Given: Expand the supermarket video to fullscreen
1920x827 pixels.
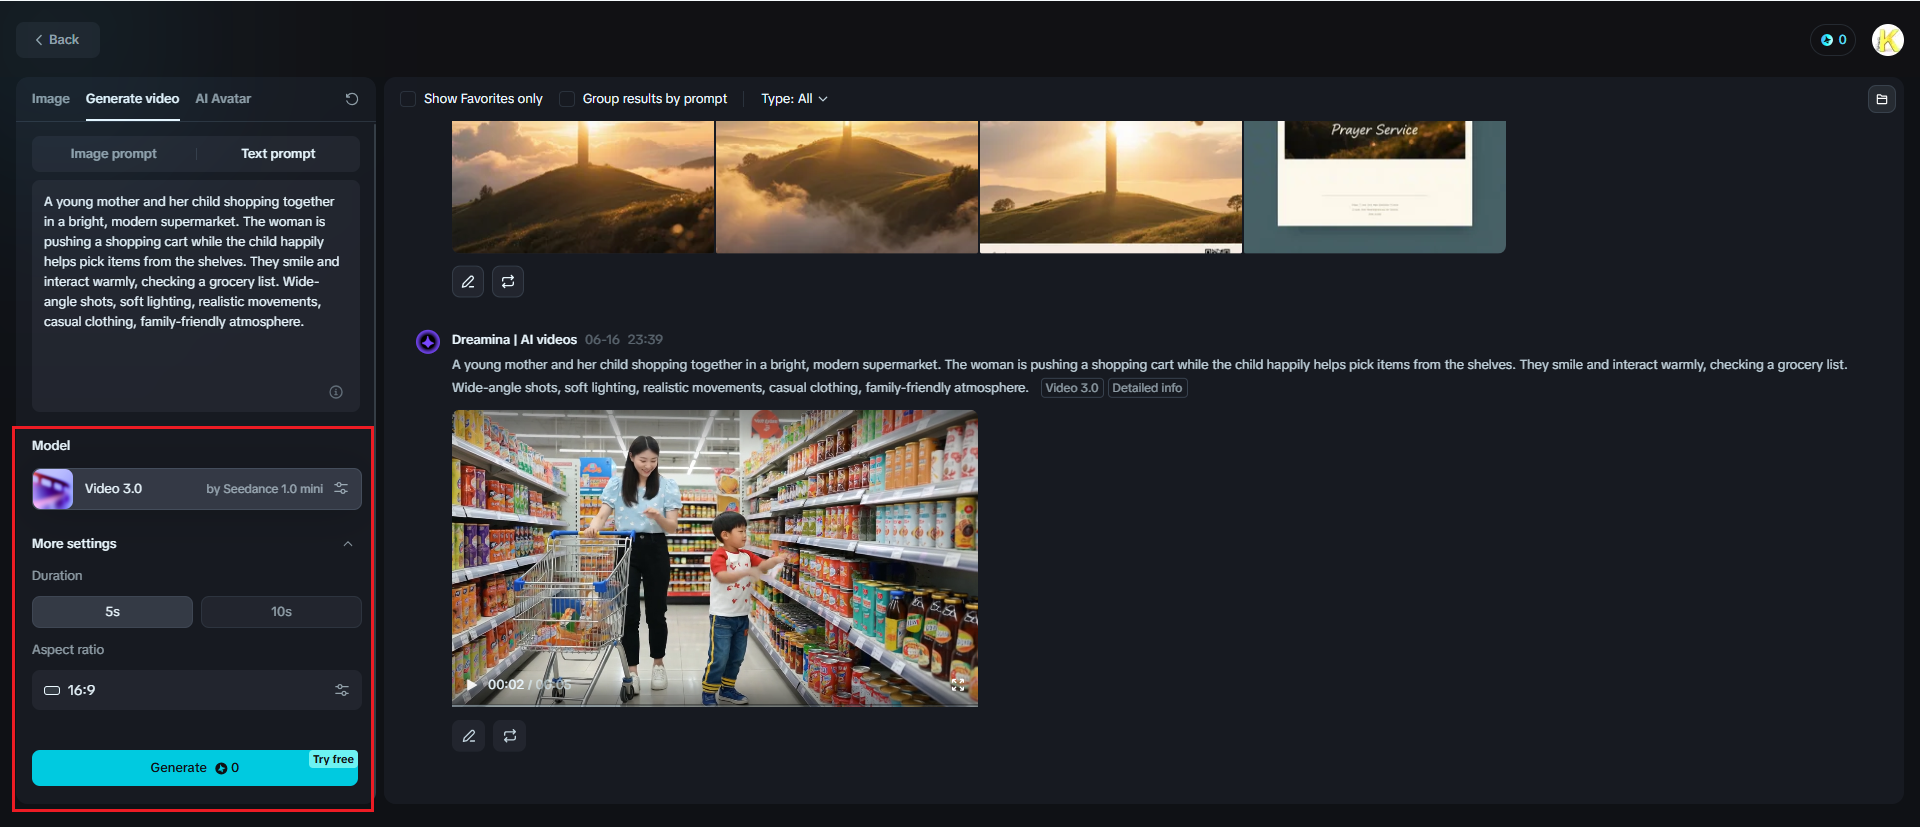Looking at the screenshot, I should 958,685.
